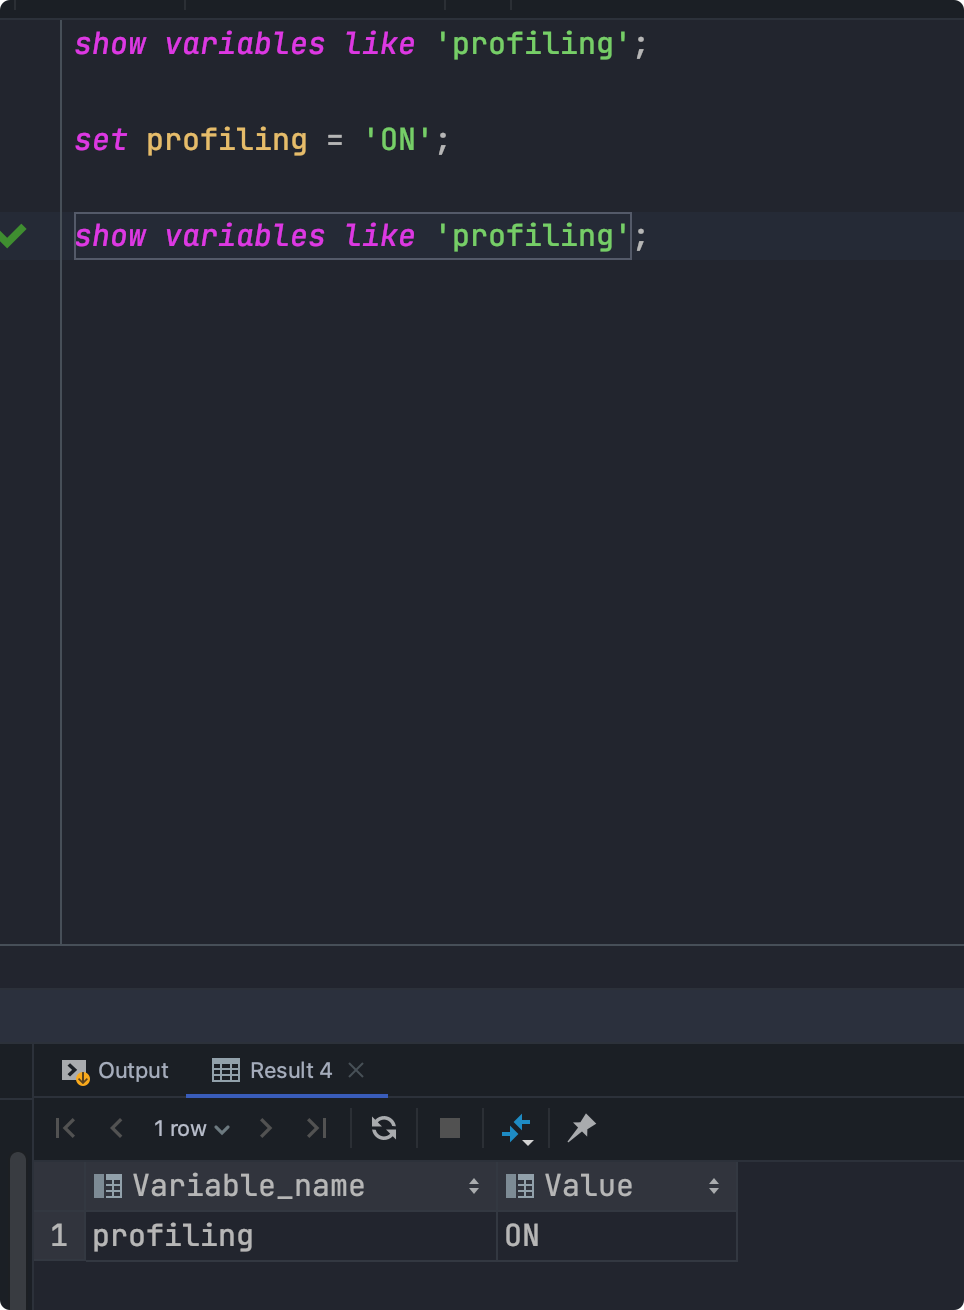
Task: Select row number 1 in result grid
Action: click(x=59, y=1236)
